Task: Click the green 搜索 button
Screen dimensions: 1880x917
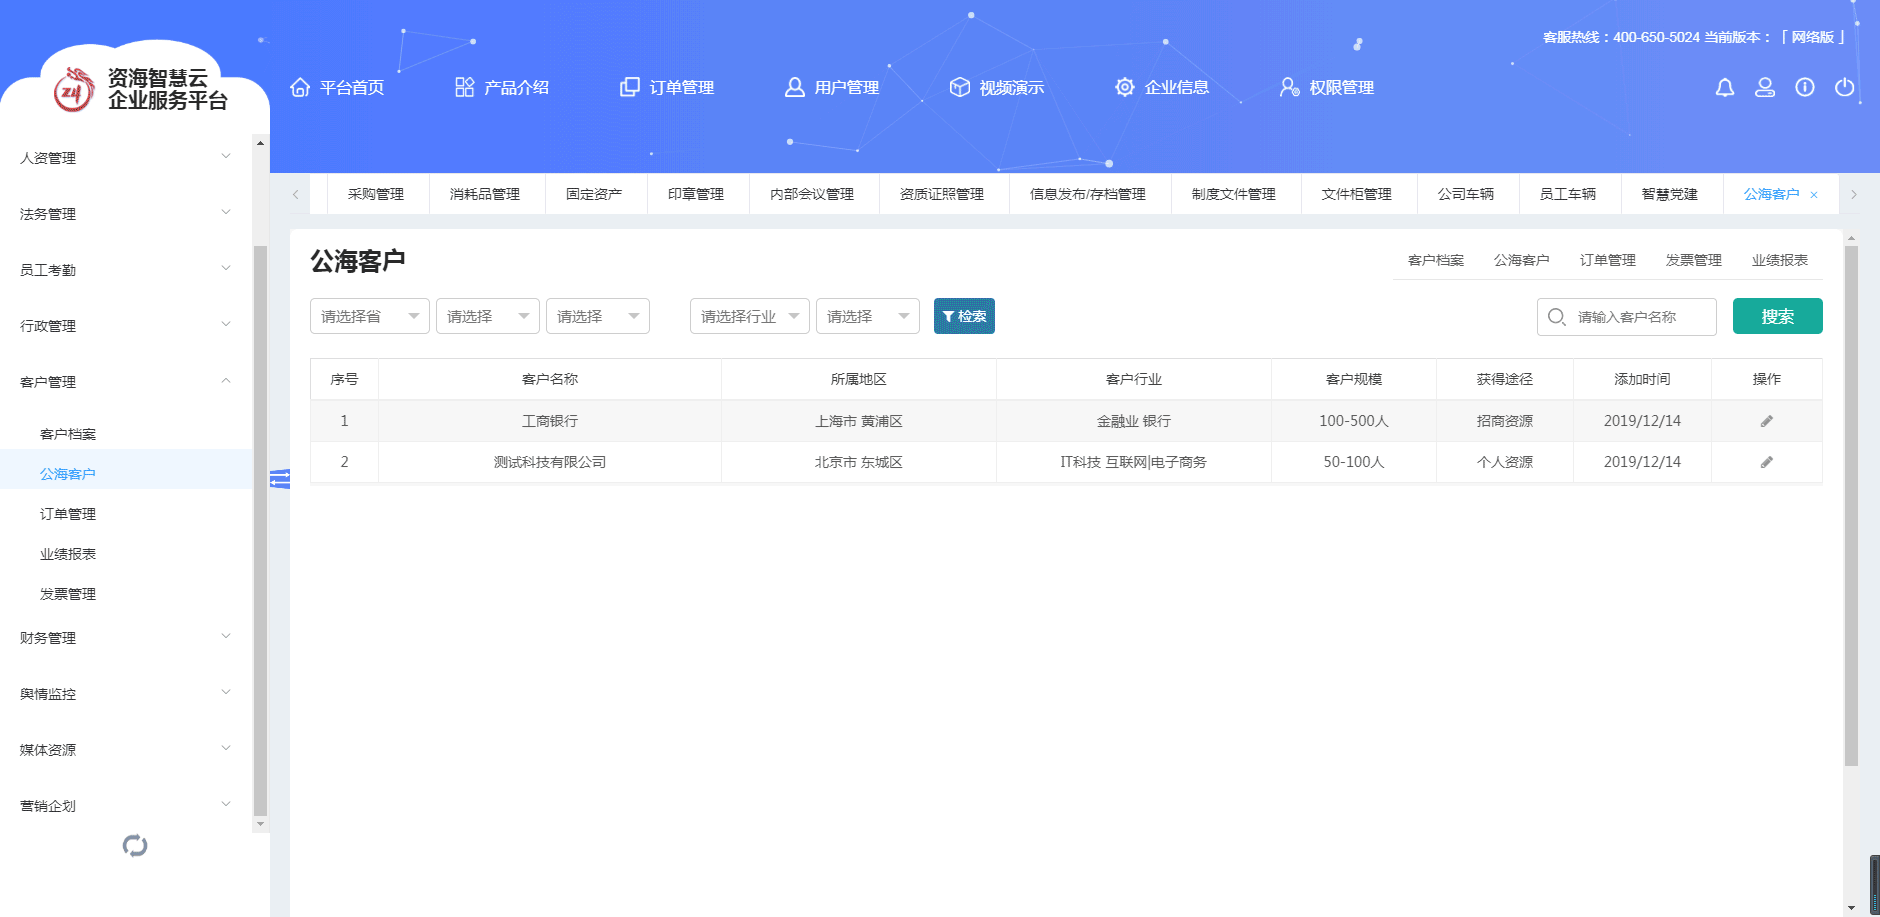Action: (x=1777, y=316)
